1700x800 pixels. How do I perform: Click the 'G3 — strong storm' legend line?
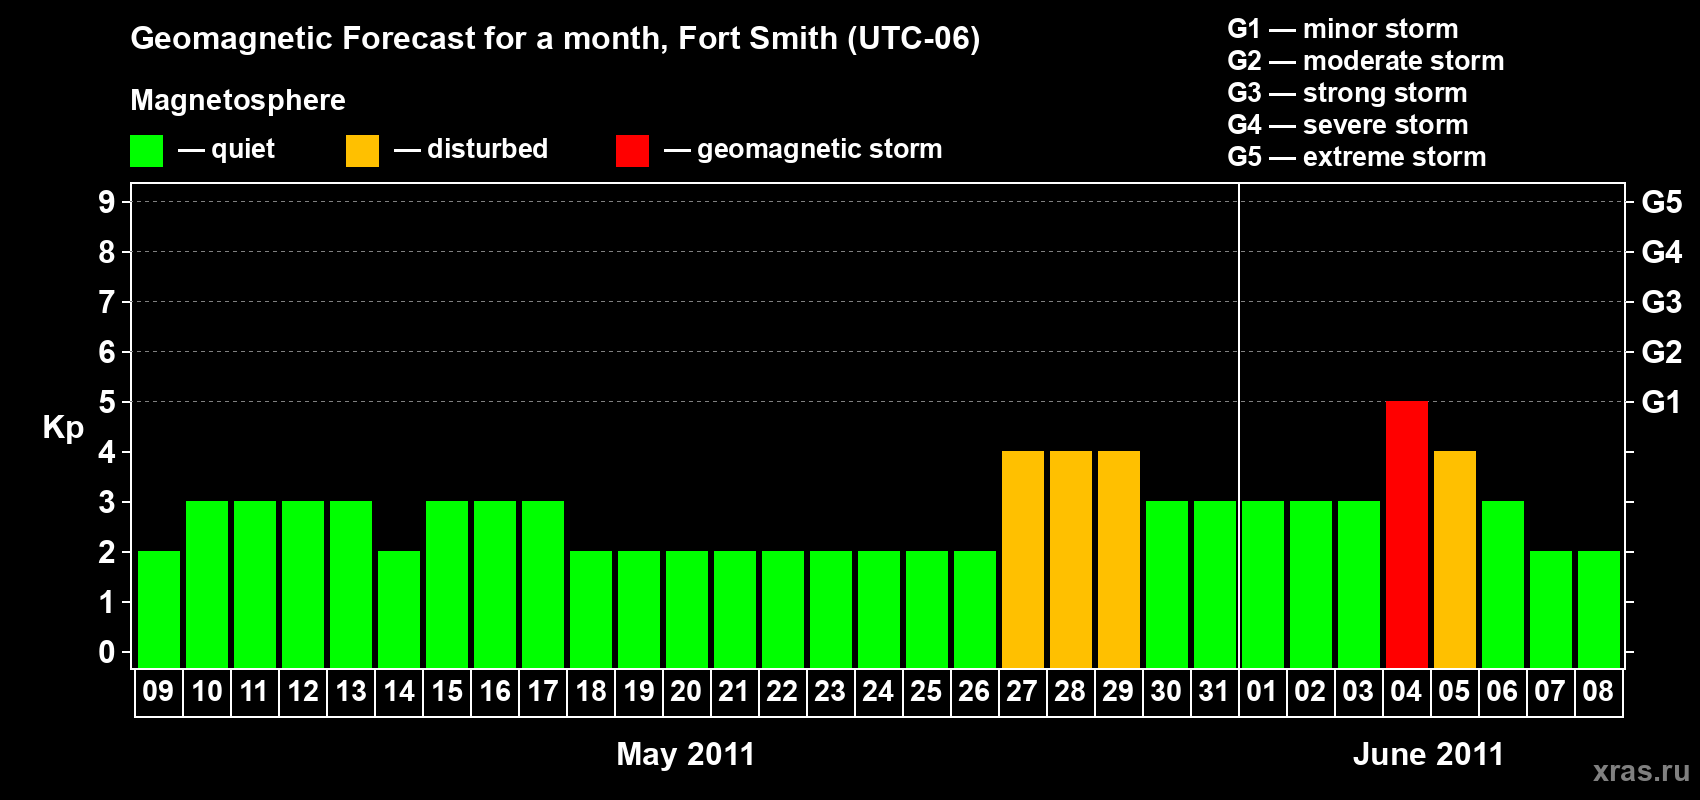tap(1348, 93)
